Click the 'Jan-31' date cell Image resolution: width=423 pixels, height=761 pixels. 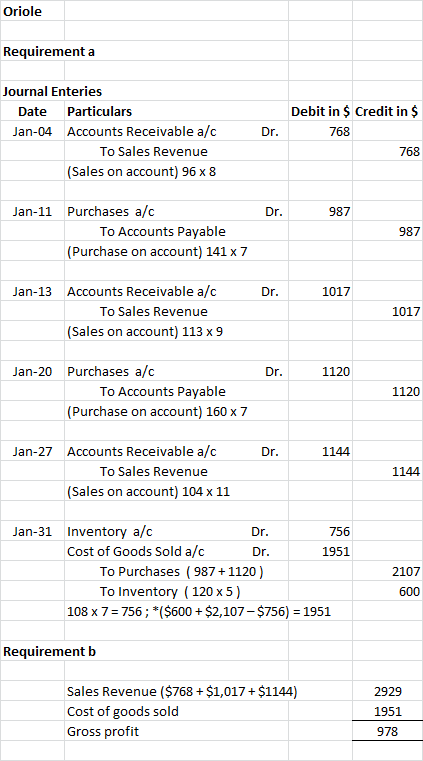click(32, 531)
